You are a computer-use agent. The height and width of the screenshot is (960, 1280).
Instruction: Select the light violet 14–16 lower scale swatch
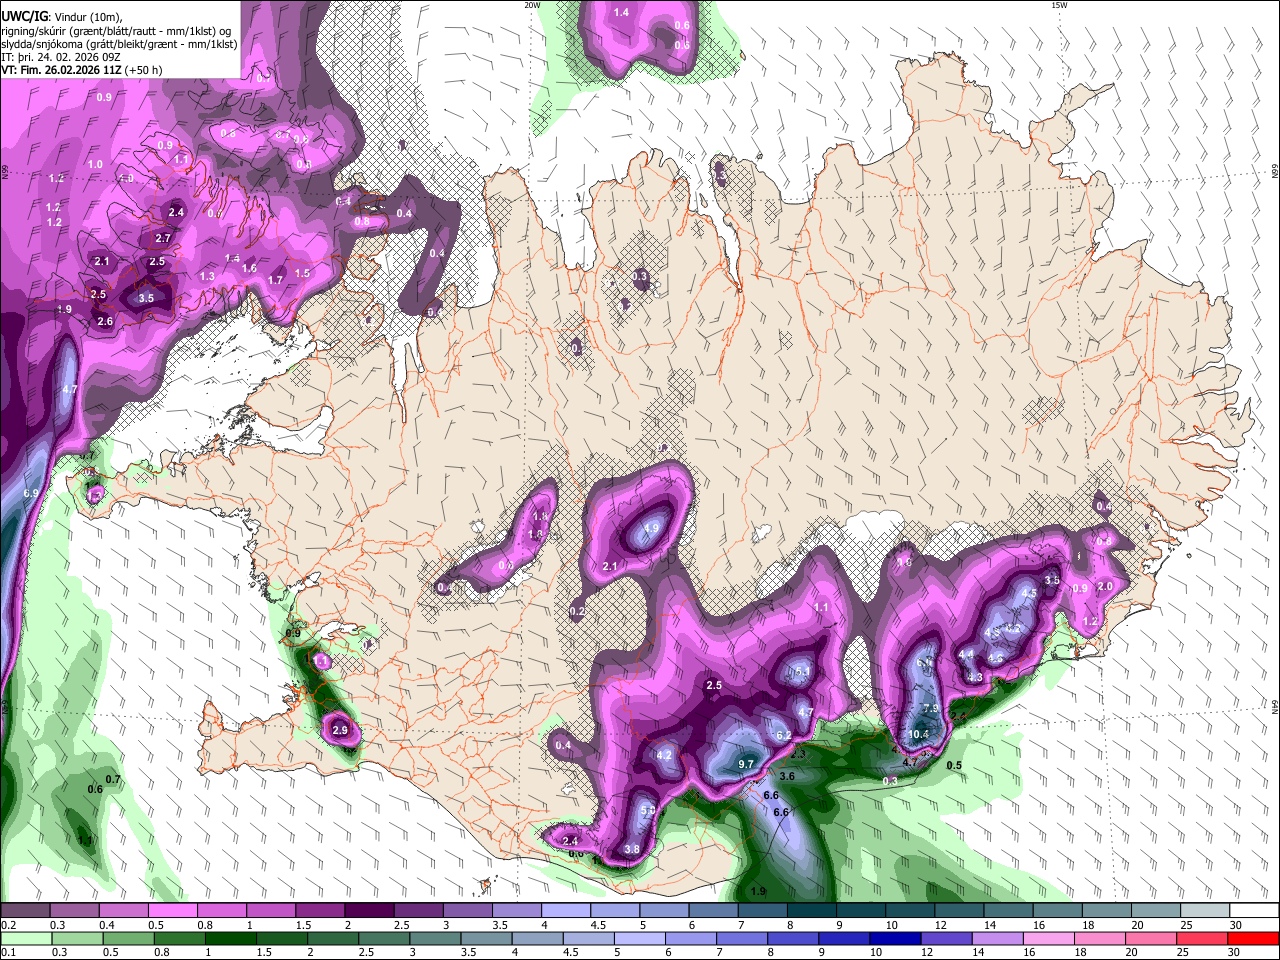[998, 938]
